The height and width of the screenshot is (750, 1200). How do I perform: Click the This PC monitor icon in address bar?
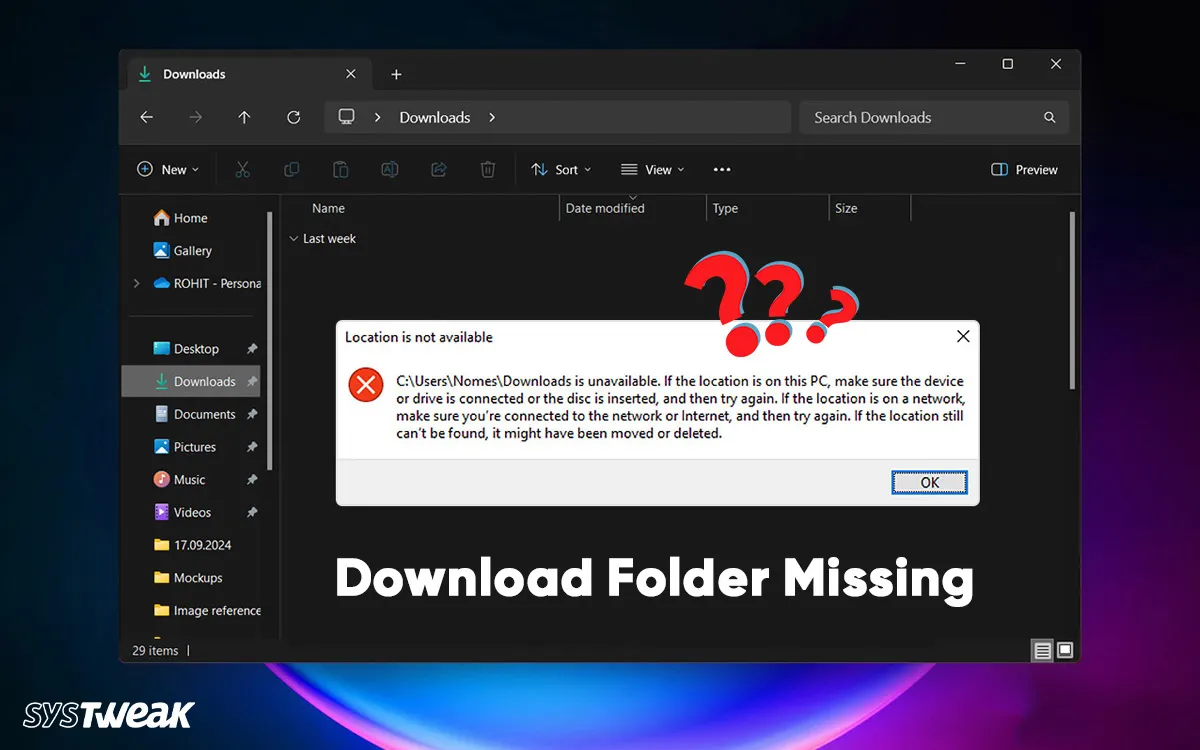pyautogui.click(x=347, y=117)
